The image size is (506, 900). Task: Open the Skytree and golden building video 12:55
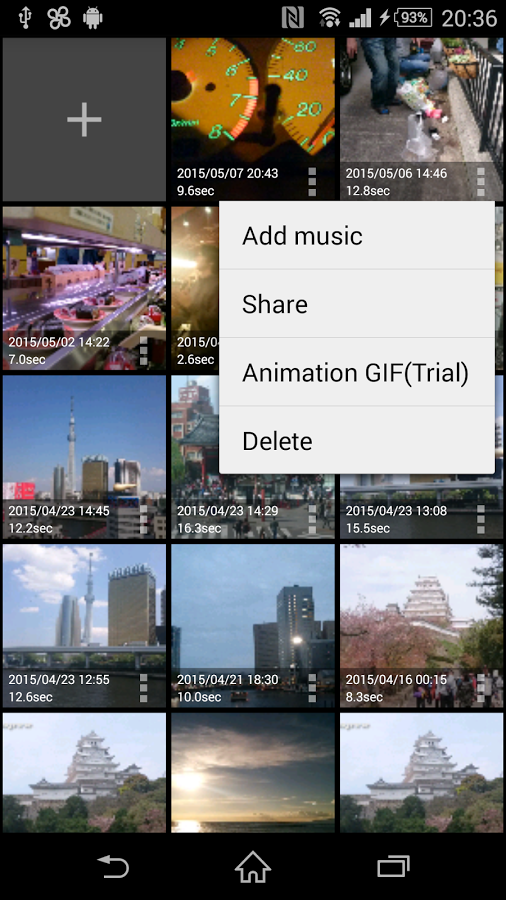click(x=84, y=626)
